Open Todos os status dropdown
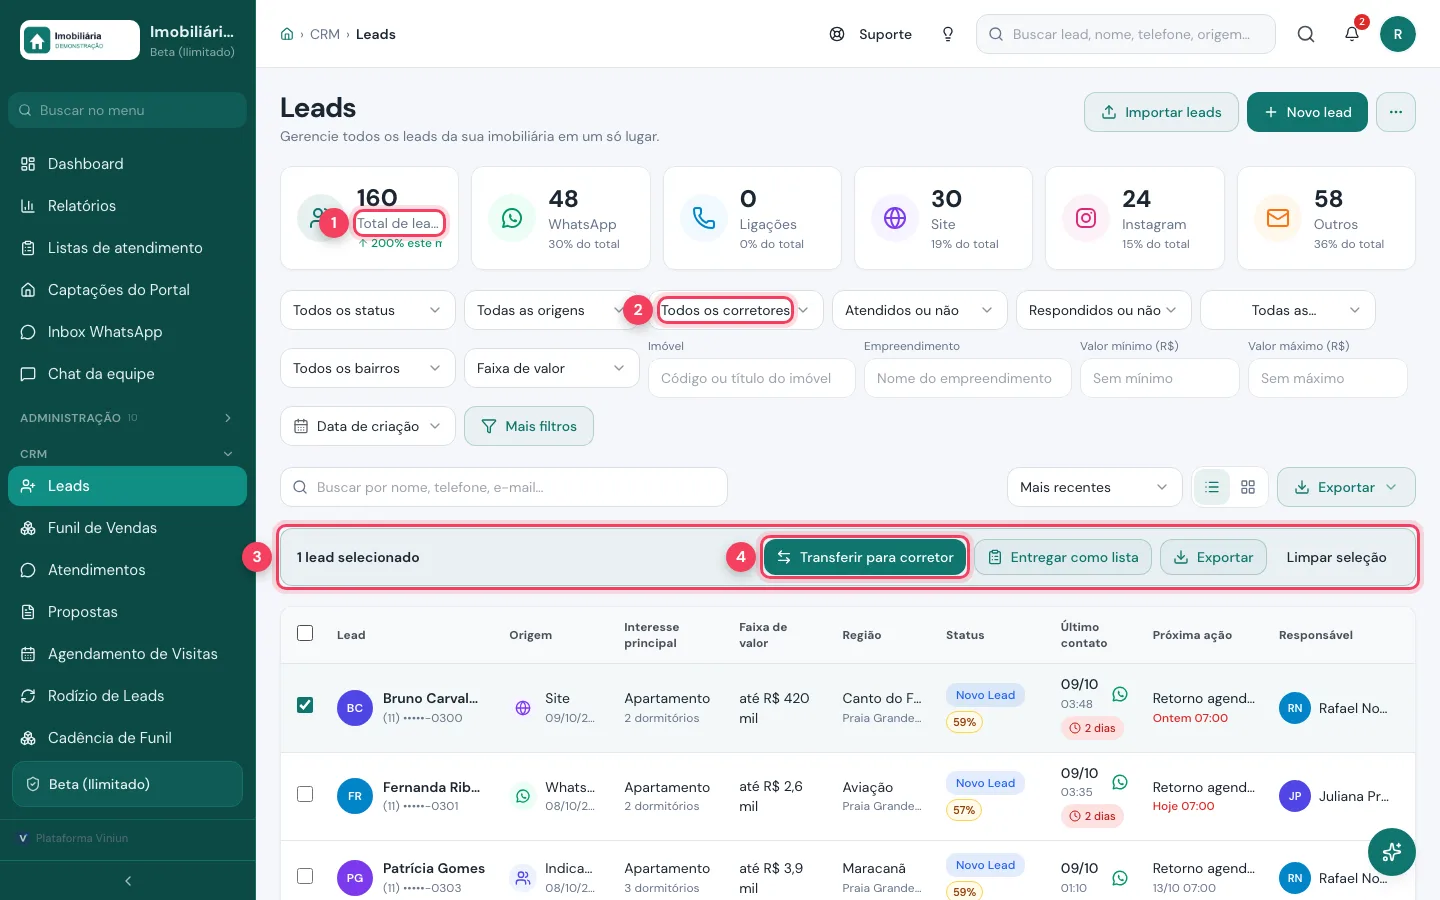The width and height of the screenshot is (1440, 900). pos(368,310)
